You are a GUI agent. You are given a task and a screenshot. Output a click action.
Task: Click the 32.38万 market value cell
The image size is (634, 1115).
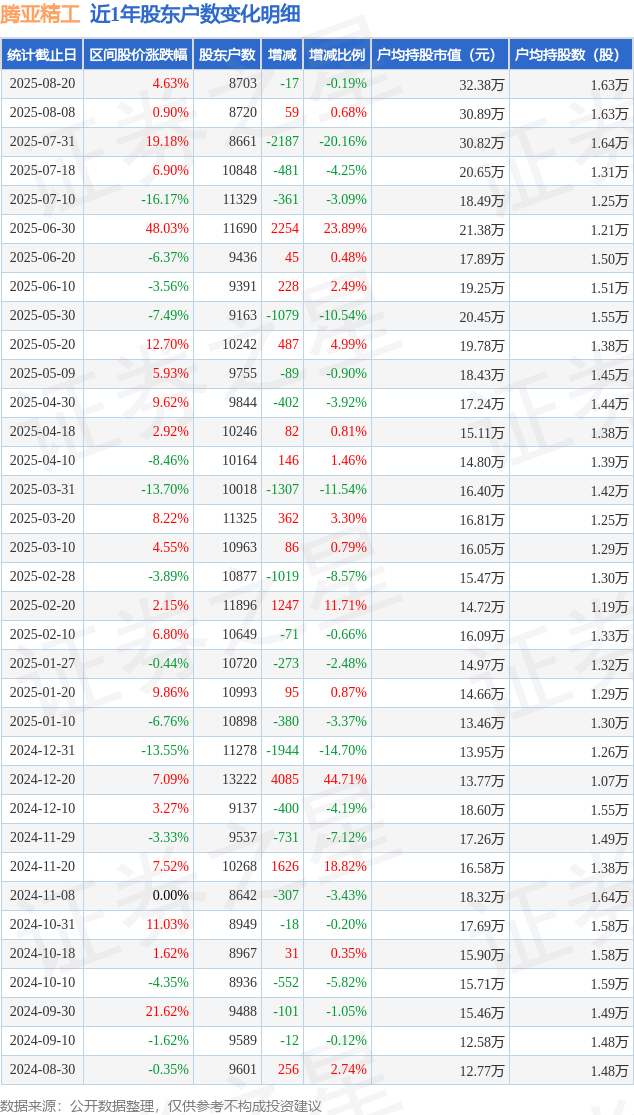pos(440,84)
